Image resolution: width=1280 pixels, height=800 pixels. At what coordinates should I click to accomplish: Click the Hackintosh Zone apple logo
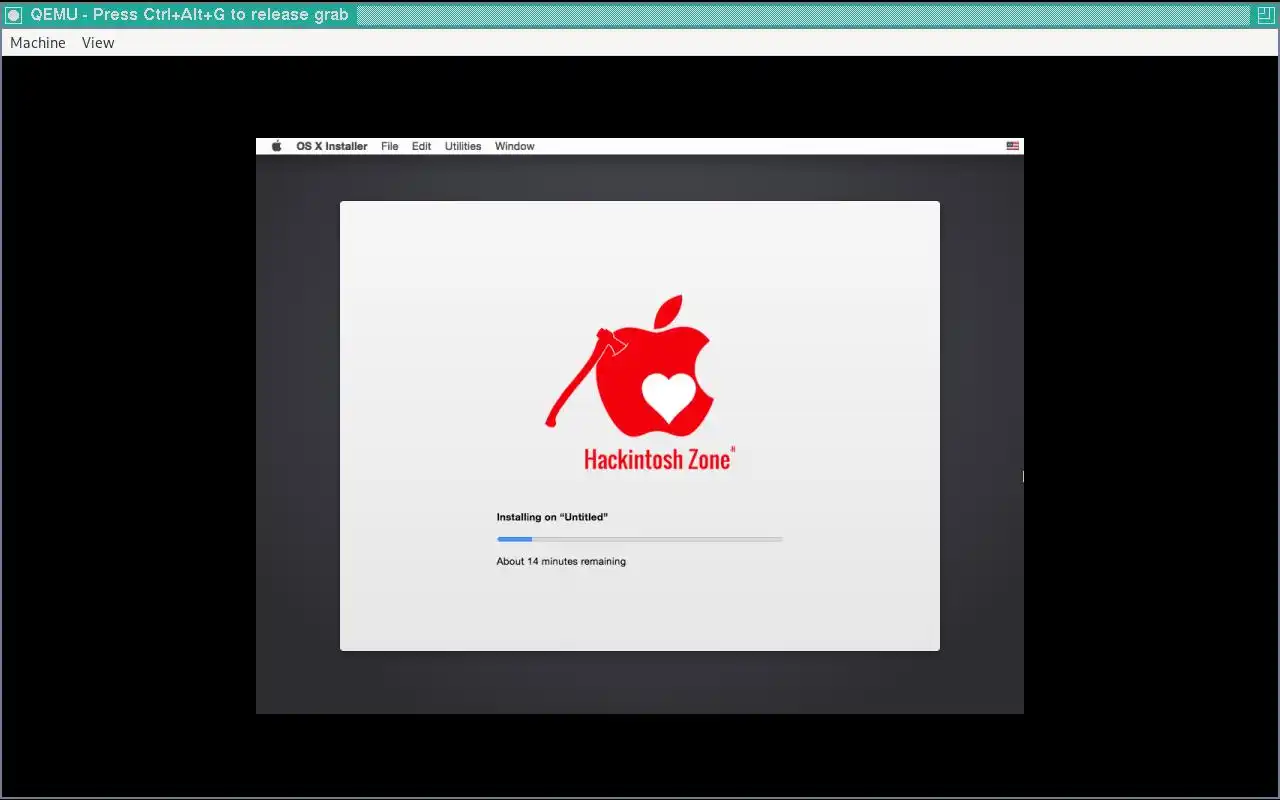[630, 366]
